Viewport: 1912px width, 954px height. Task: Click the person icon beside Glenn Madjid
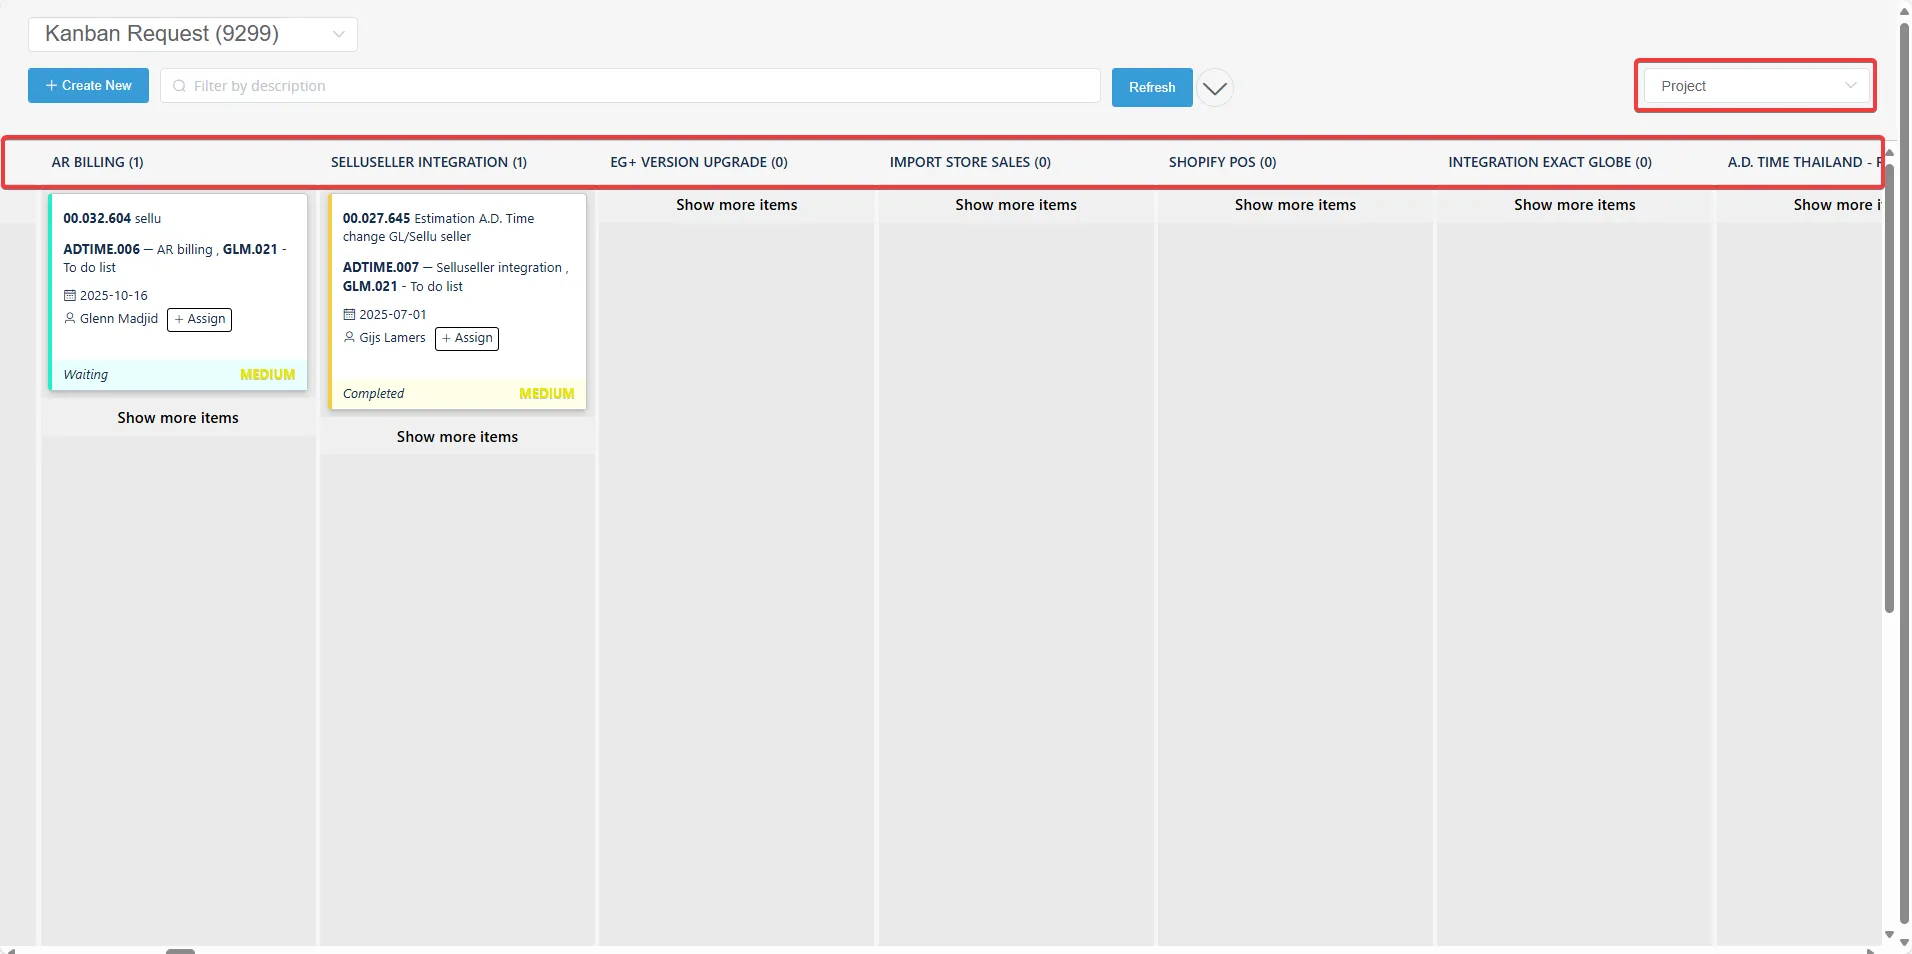point(70,319)
